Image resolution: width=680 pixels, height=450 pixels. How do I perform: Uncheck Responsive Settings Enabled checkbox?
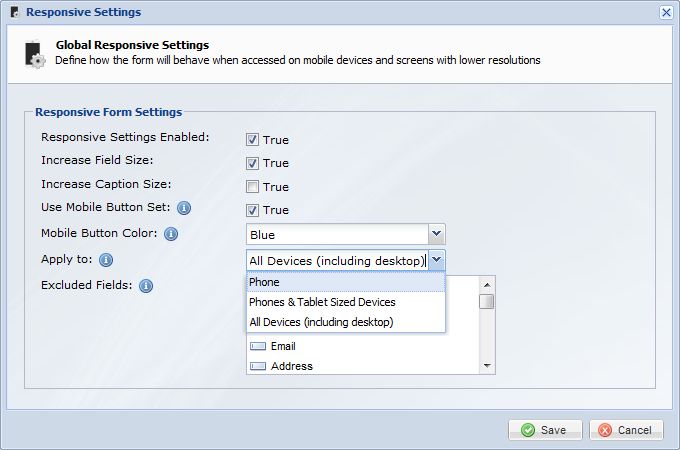pyautogui.click(x=252, y=140)
